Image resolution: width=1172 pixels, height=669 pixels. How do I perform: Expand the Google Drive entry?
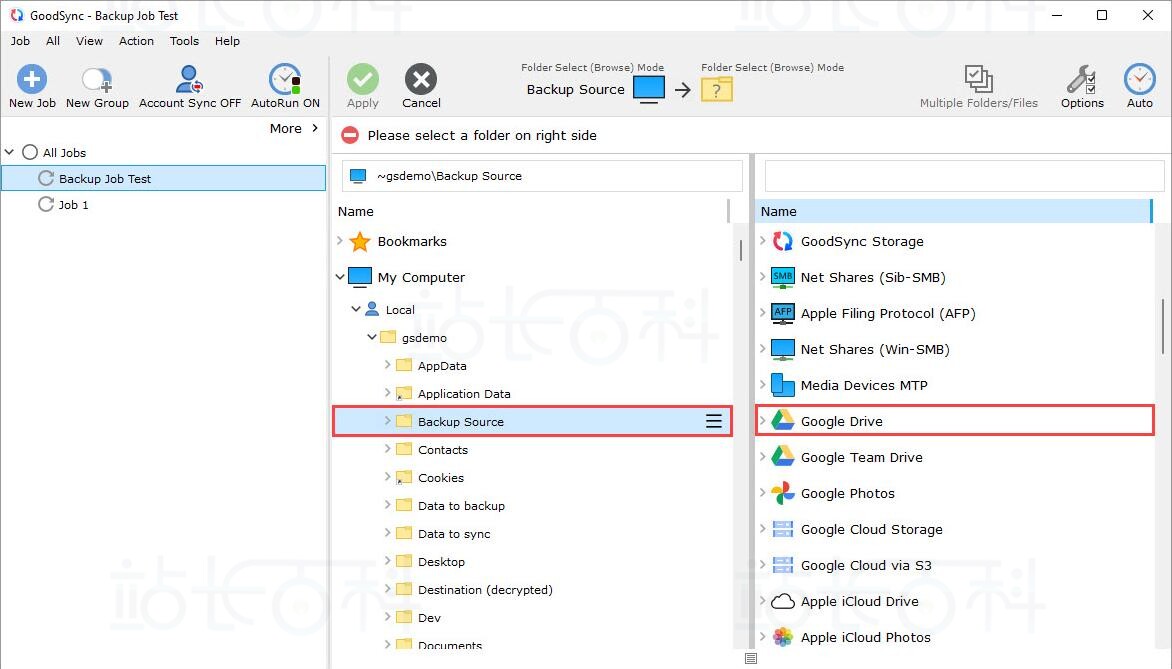pos(762,421)
